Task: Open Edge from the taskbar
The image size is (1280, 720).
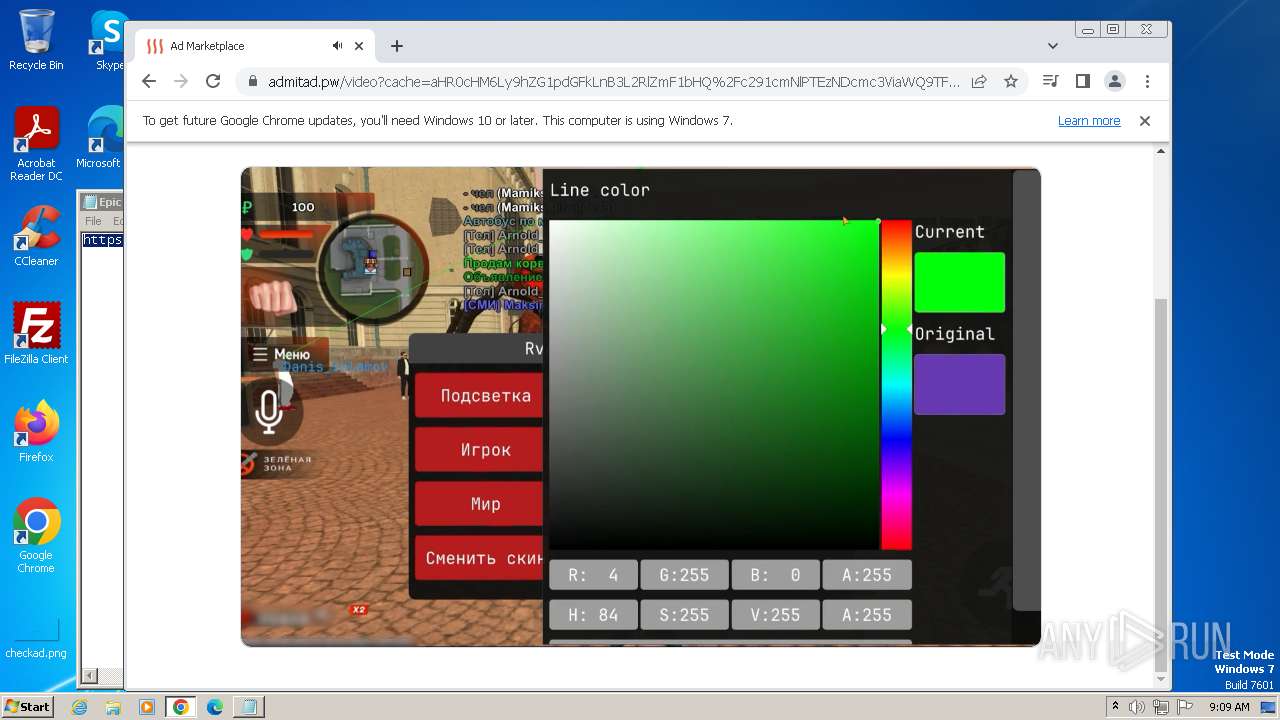Action: coord(214,707)
